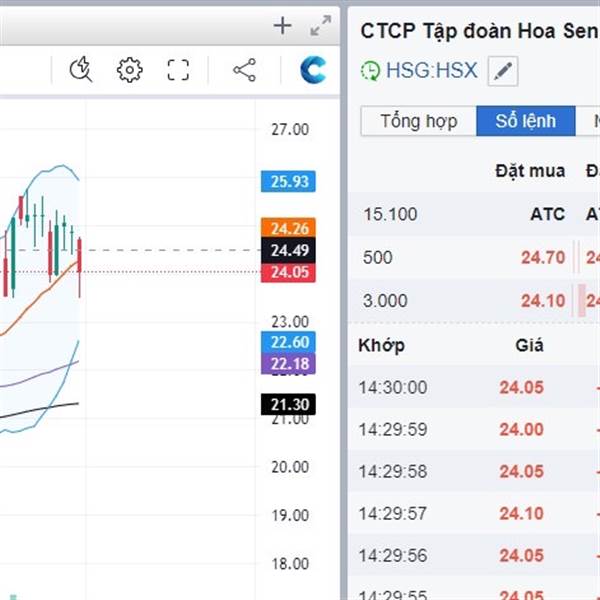600x600 pixels.
Task: Click the Khớp column header
Action: [x=382, y=346]
